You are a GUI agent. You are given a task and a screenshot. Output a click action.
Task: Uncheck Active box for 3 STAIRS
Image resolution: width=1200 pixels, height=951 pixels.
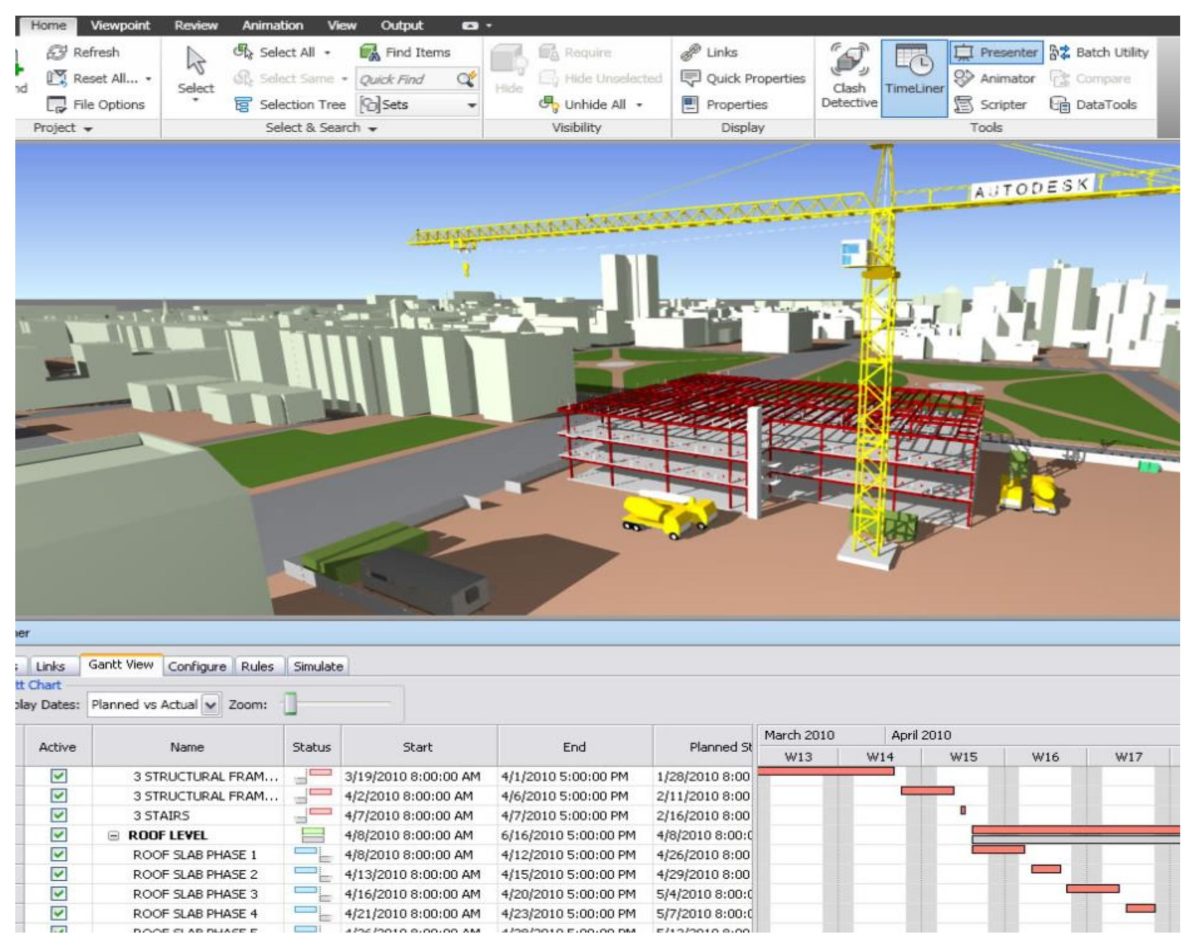tap(58, 815)
